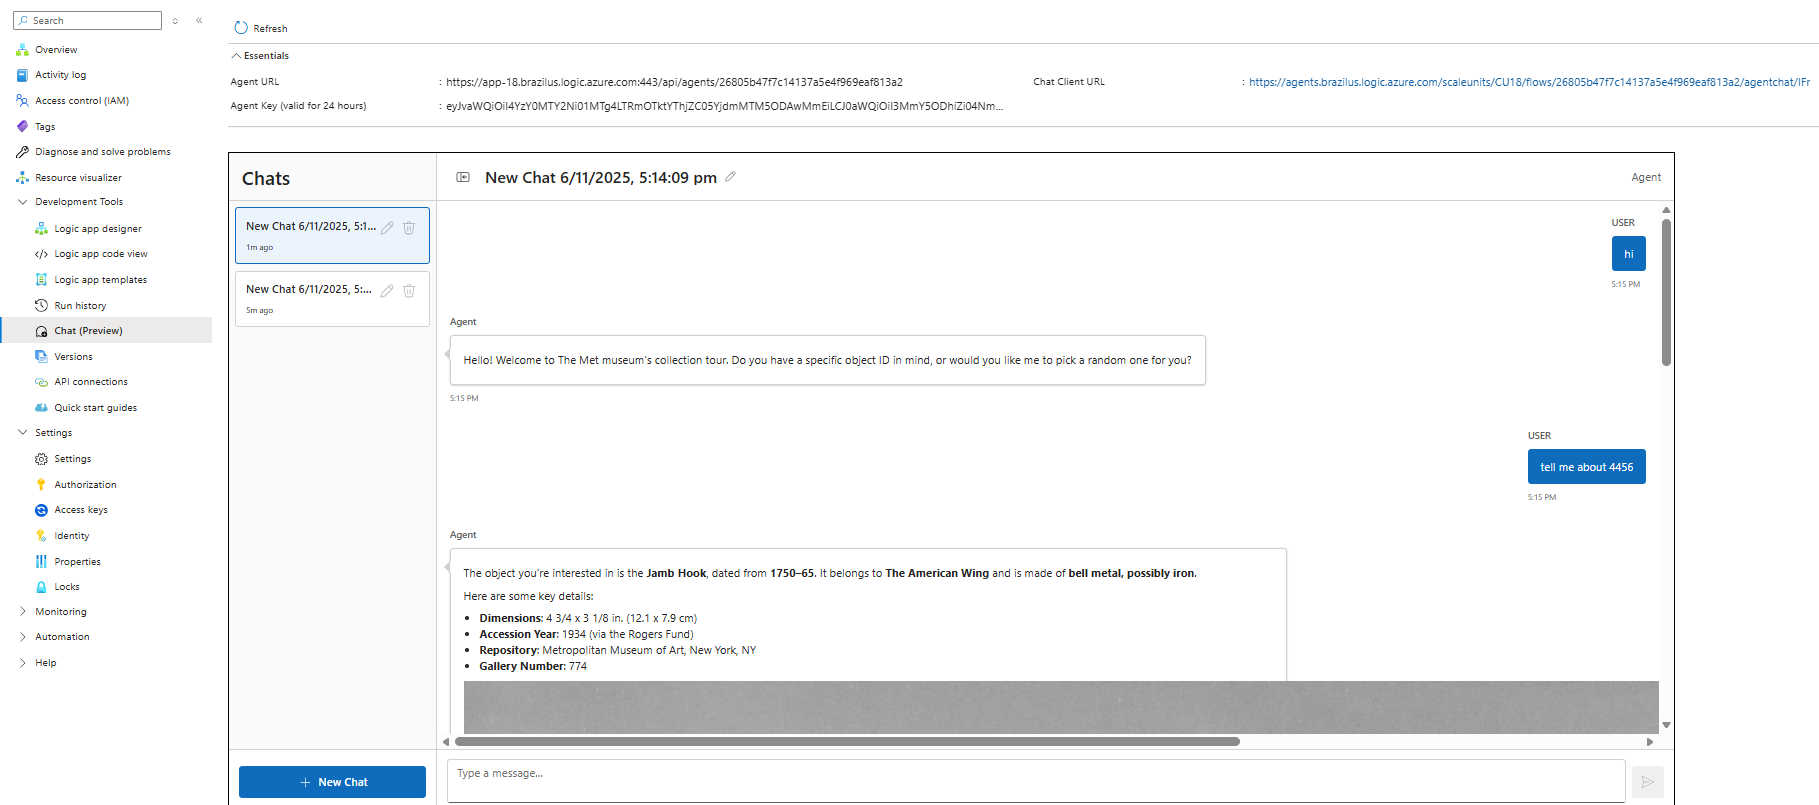Click the 'tell me about 4456' message bubble
The width and height of the screenshot is (1819, 805).
[x=1586, y=467]
